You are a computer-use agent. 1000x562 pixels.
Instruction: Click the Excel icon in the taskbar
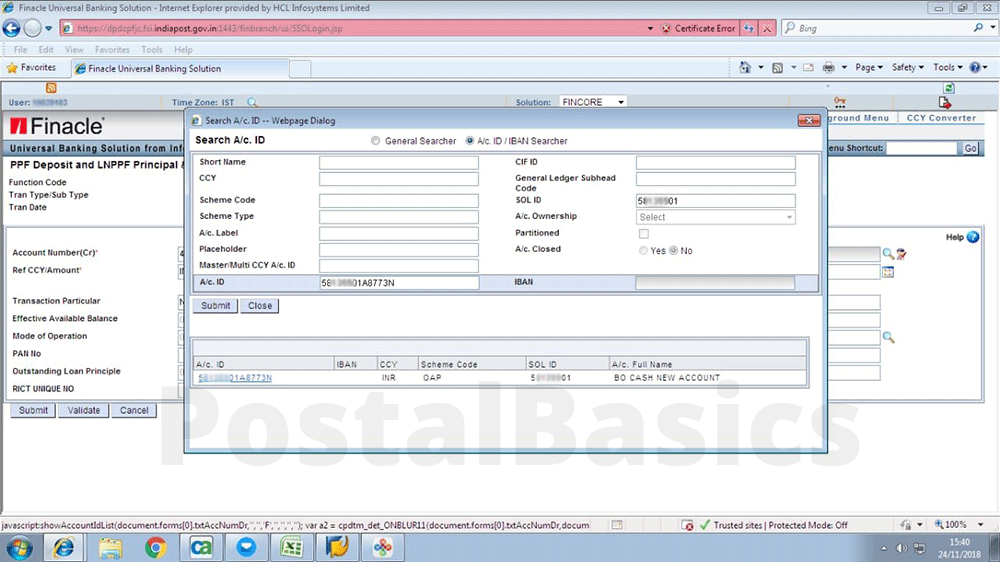292,547
